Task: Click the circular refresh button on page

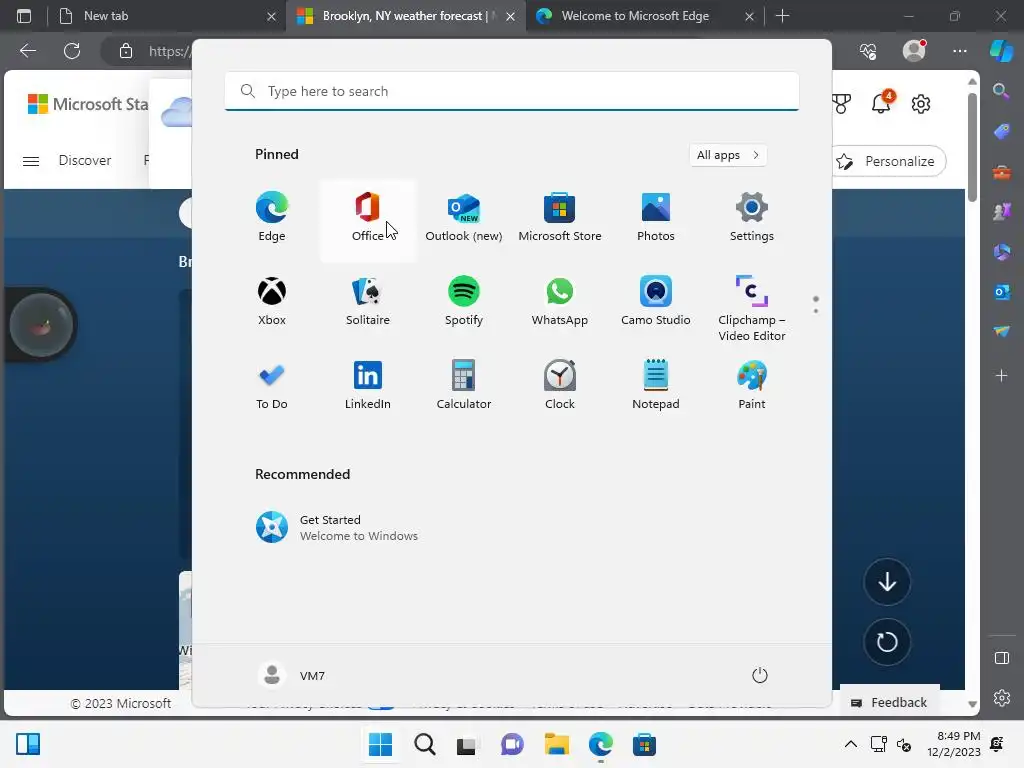Action: tap(887, 642)
